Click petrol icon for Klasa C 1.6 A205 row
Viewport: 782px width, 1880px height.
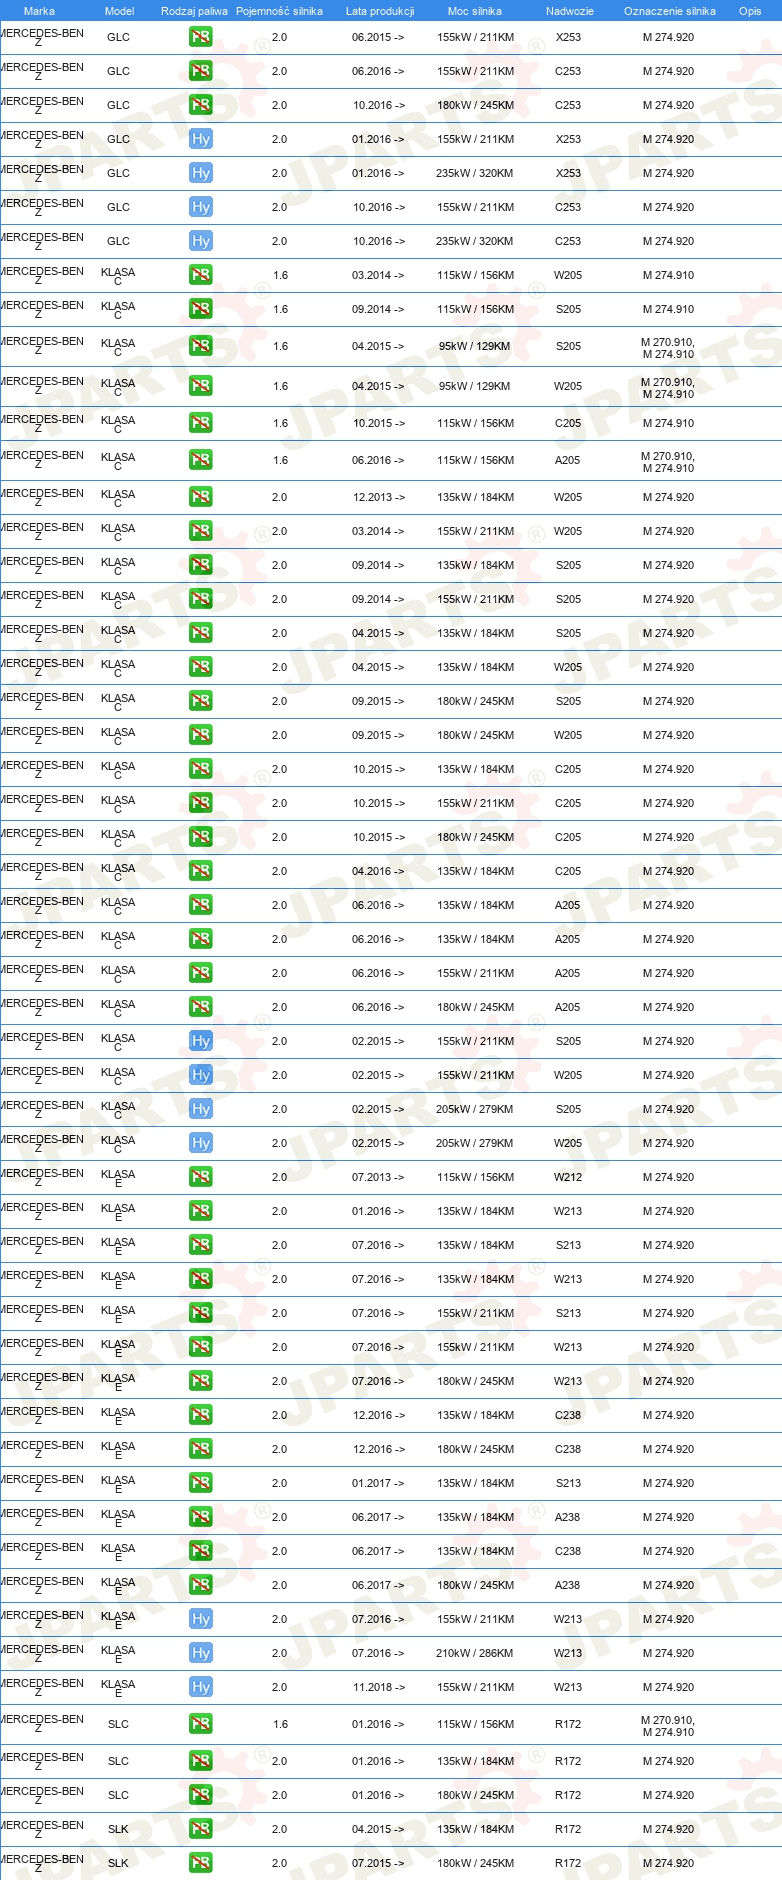pos(200,461)
